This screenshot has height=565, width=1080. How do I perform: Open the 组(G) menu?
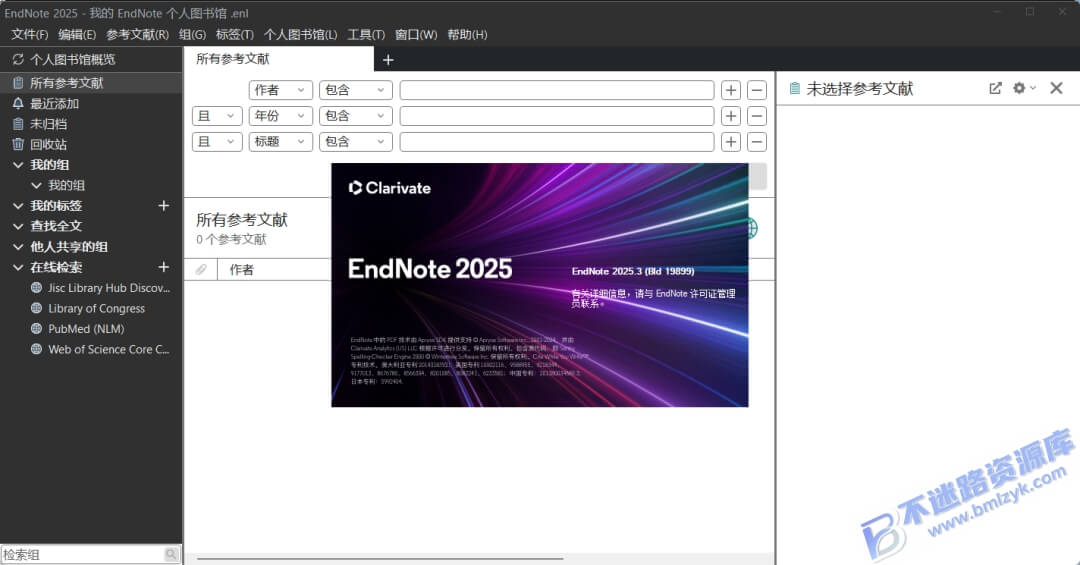[x=192, y=34]
